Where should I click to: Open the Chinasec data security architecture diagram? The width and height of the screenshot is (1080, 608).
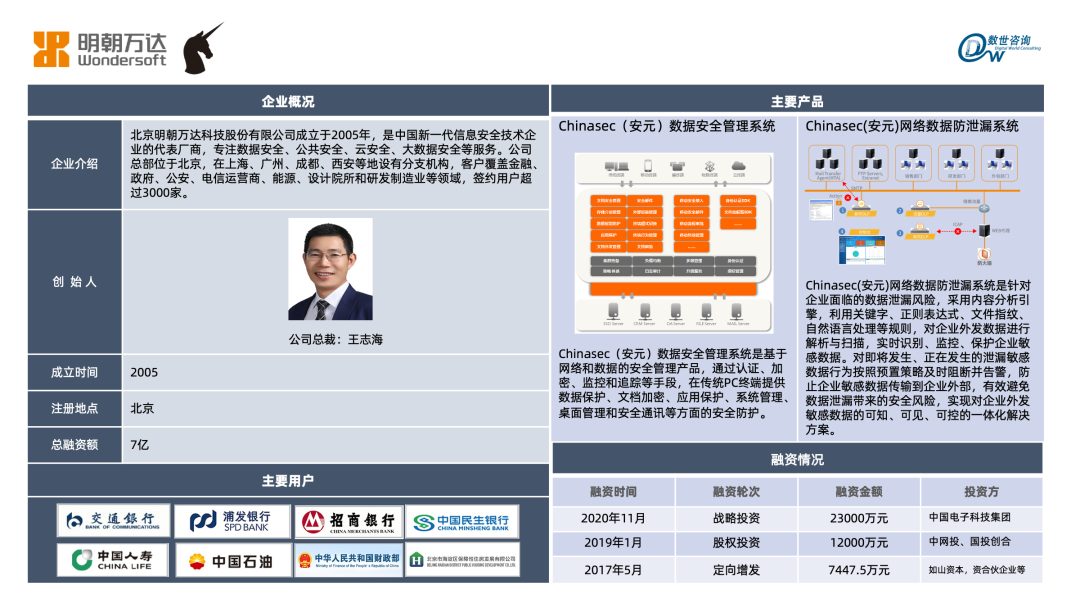[674, 243]
